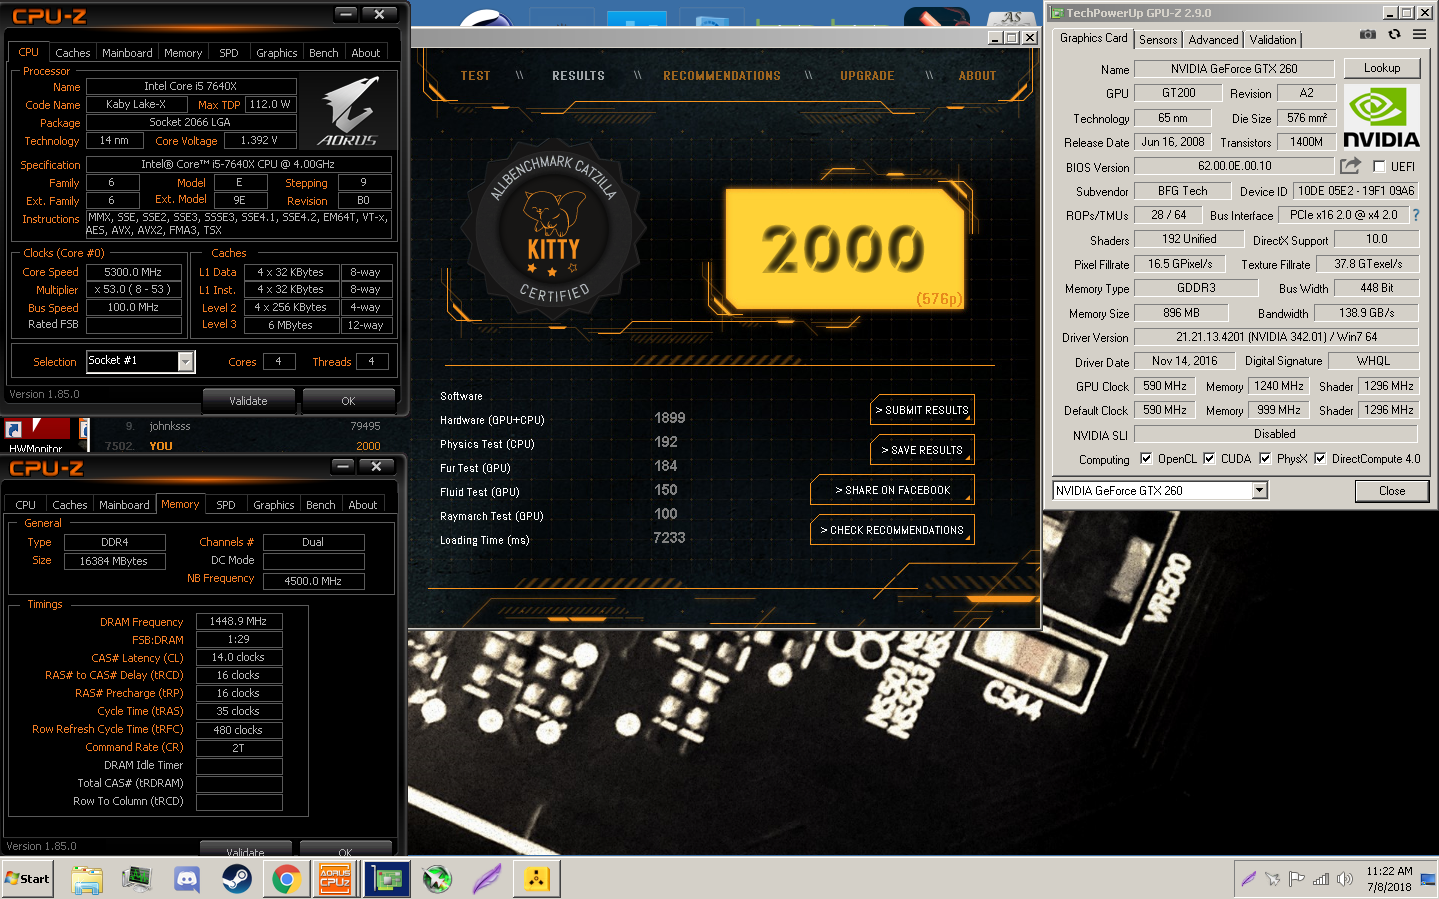
Task: Click the HWMonitor desktop icon
Action: (x=35, y=434)
